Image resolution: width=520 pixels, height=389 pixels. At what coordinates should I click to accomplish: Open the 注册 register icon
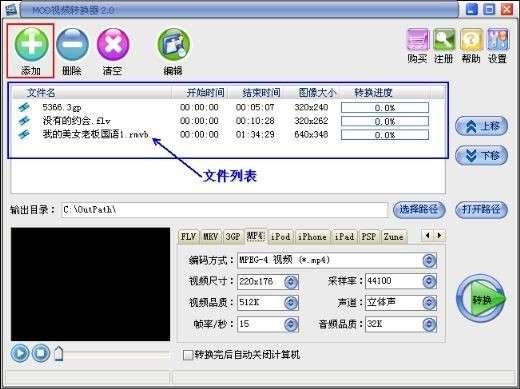444,40
